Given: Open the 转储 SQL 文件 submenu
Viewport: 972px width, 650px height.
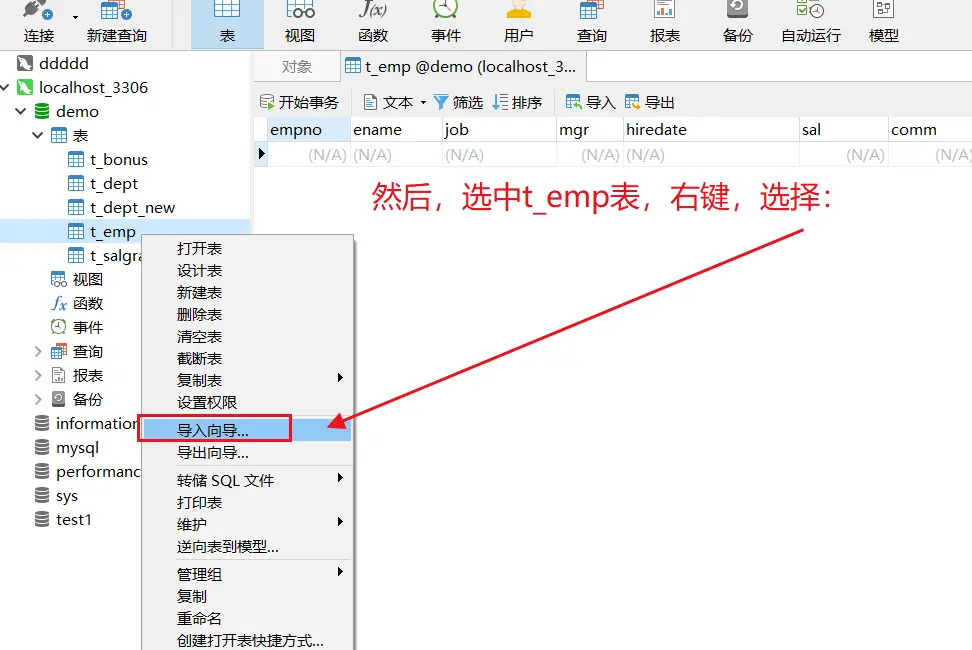Looking at the screenshot, I should click(x=247, y=480).
